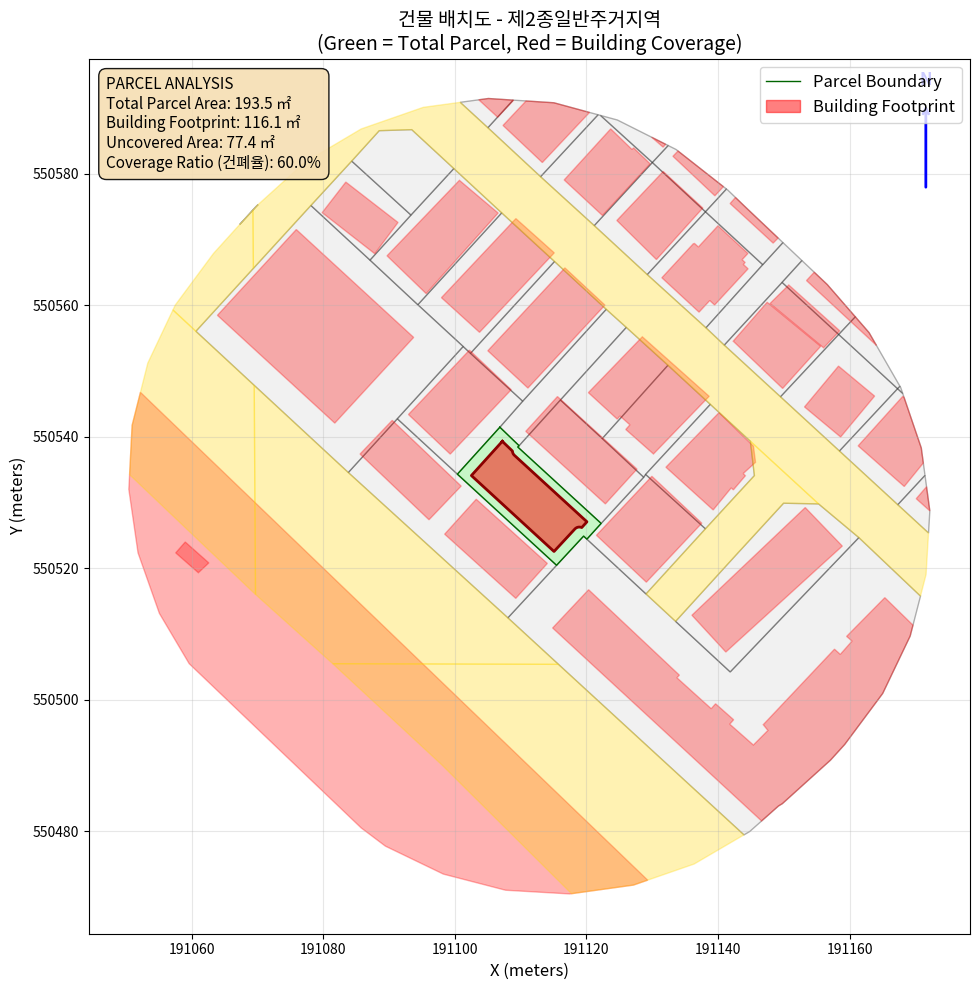Click the subtitle explaining Green and Red
Image resolution: width=979 pixels, height=990 pixels.
pos(529,43)
